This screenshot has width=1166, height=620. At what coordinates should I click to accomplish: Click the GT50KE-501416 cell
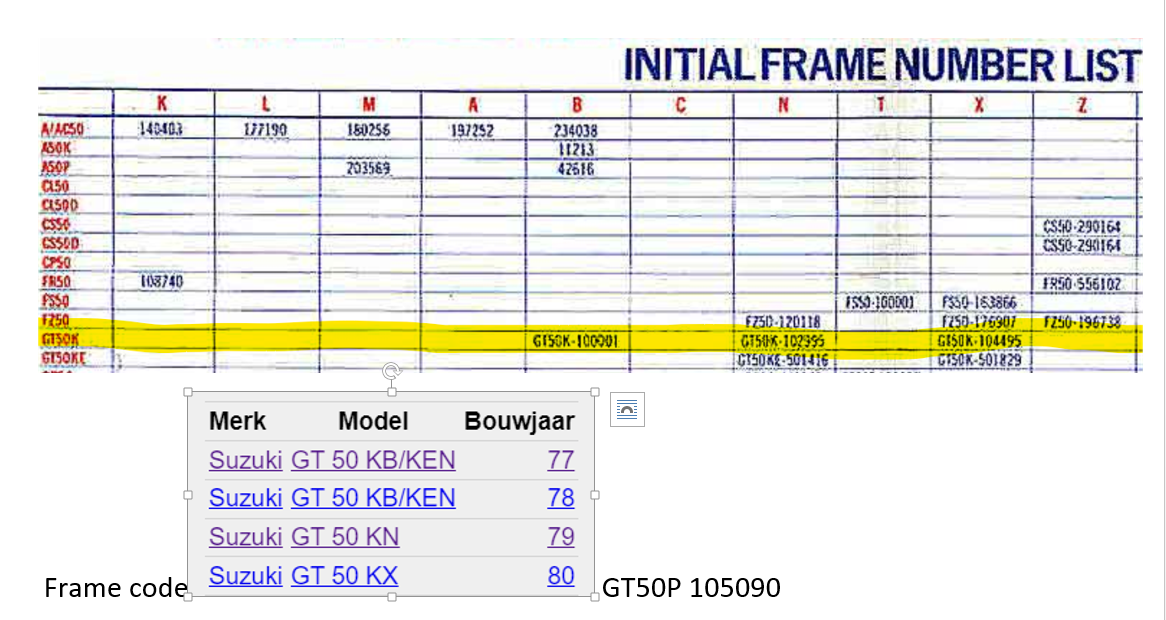[782, 360]
